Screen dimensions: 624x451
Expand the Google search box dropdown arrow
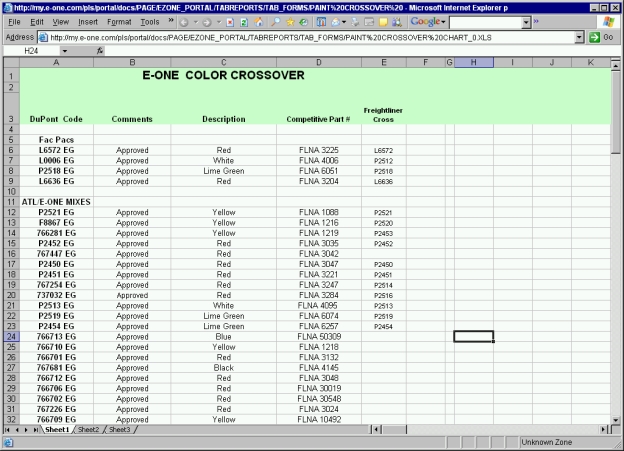click(x=526, y=22)
